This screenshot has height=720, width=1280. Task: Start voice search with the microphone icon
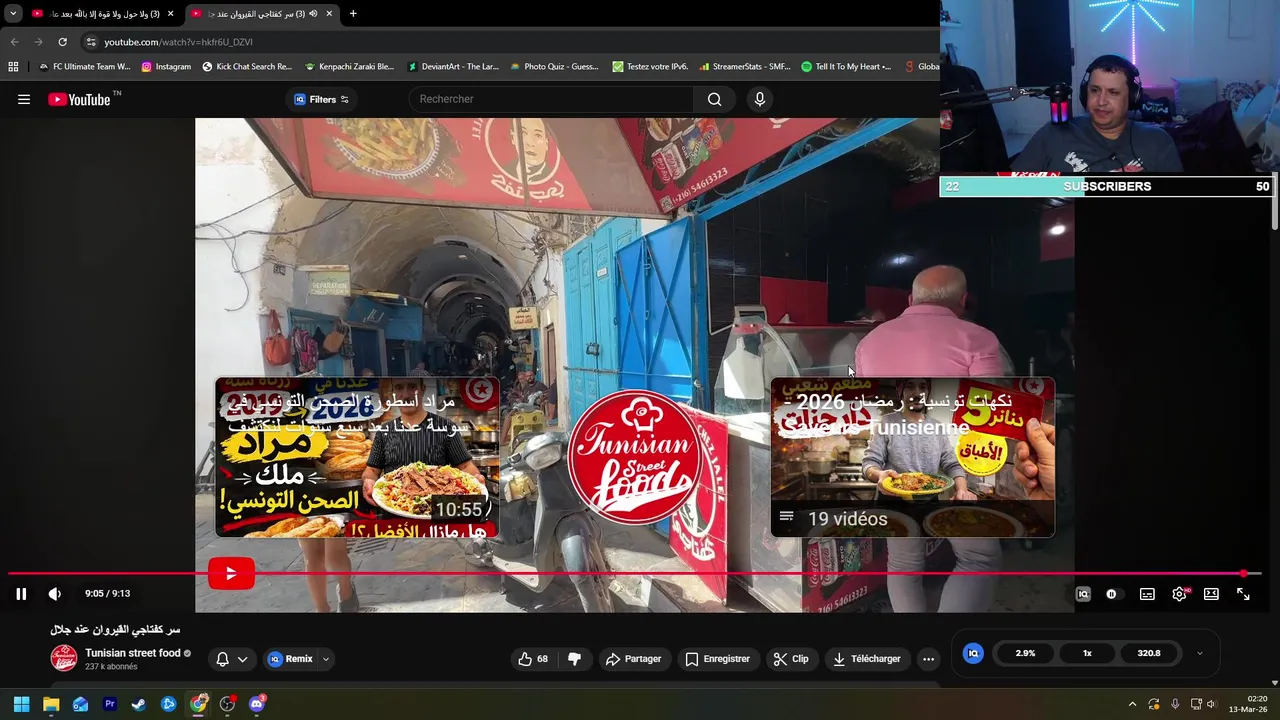coord(760,99)
